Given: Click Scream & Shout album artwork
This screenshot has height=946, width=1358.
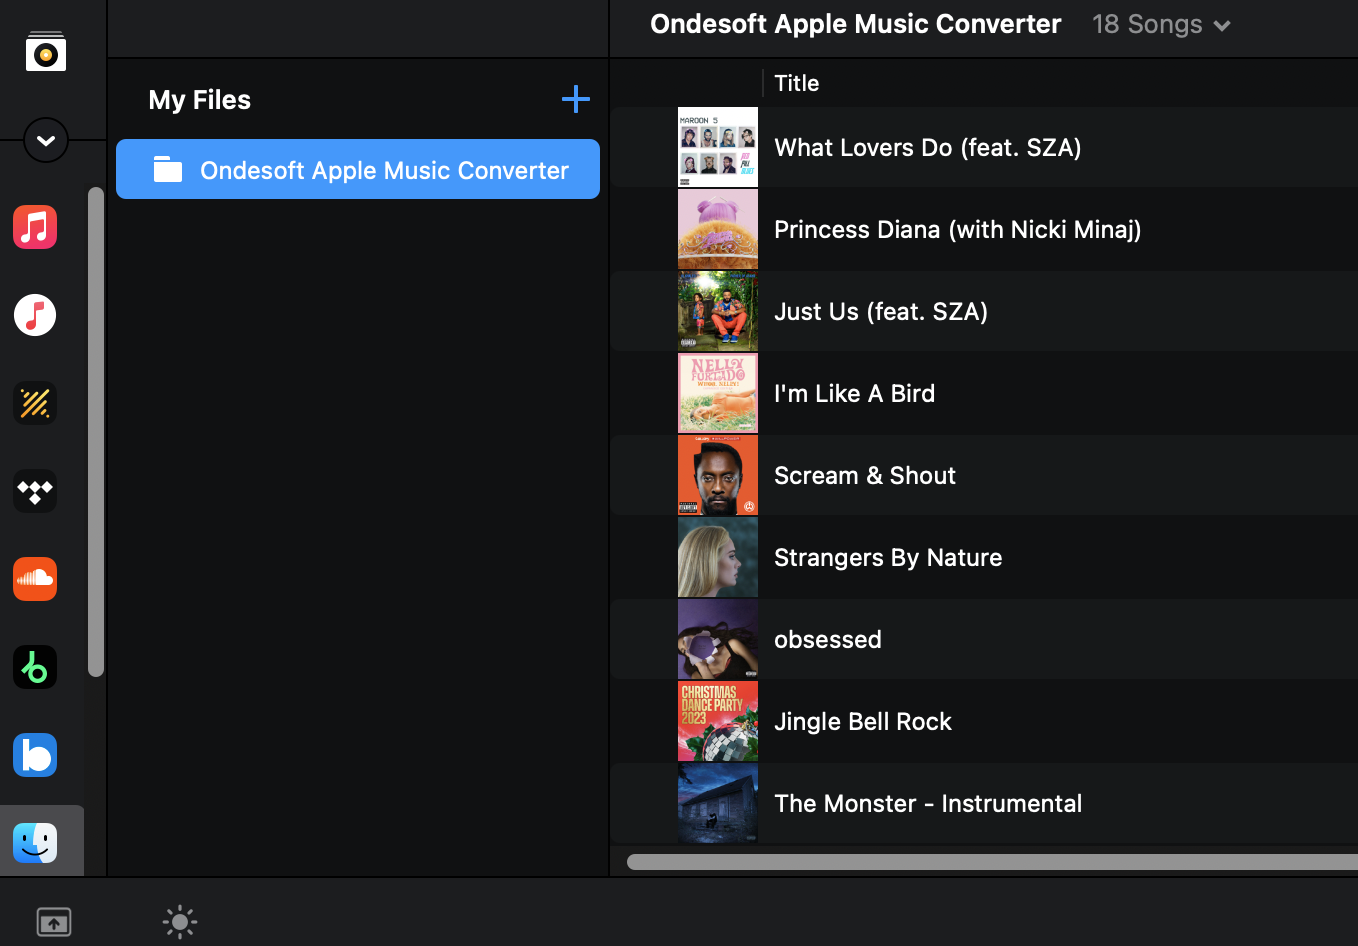Looking at the screenshot, I should (718, 475).
